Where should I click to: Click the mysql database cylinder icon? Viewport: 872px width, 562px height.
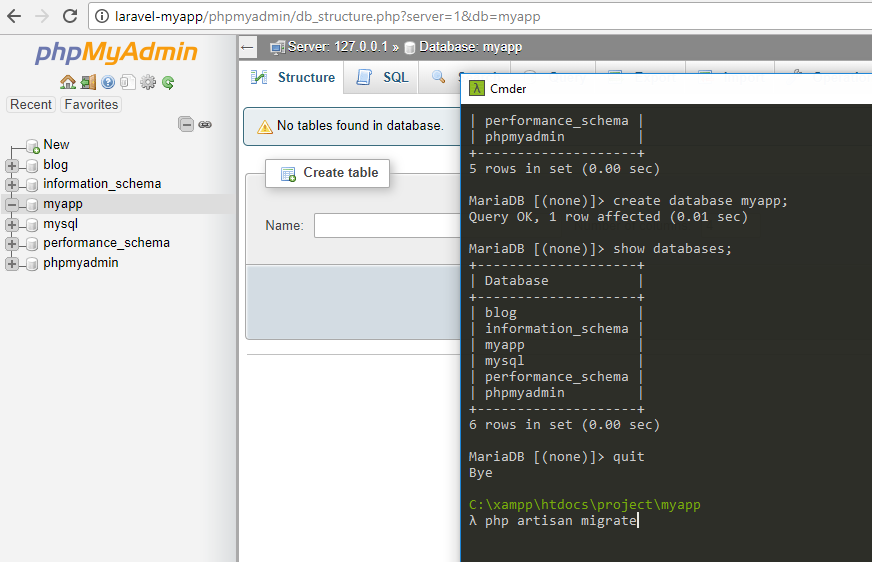32,225
